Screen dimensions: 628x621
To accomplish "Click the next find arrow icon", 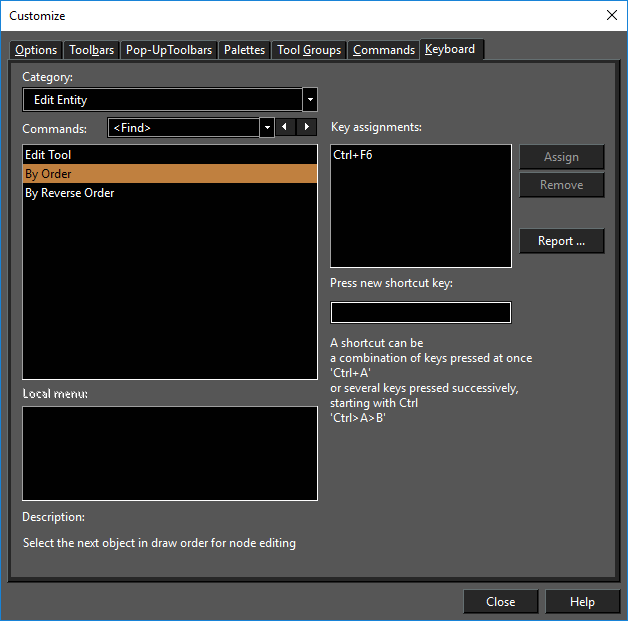I will pos(303,127).
